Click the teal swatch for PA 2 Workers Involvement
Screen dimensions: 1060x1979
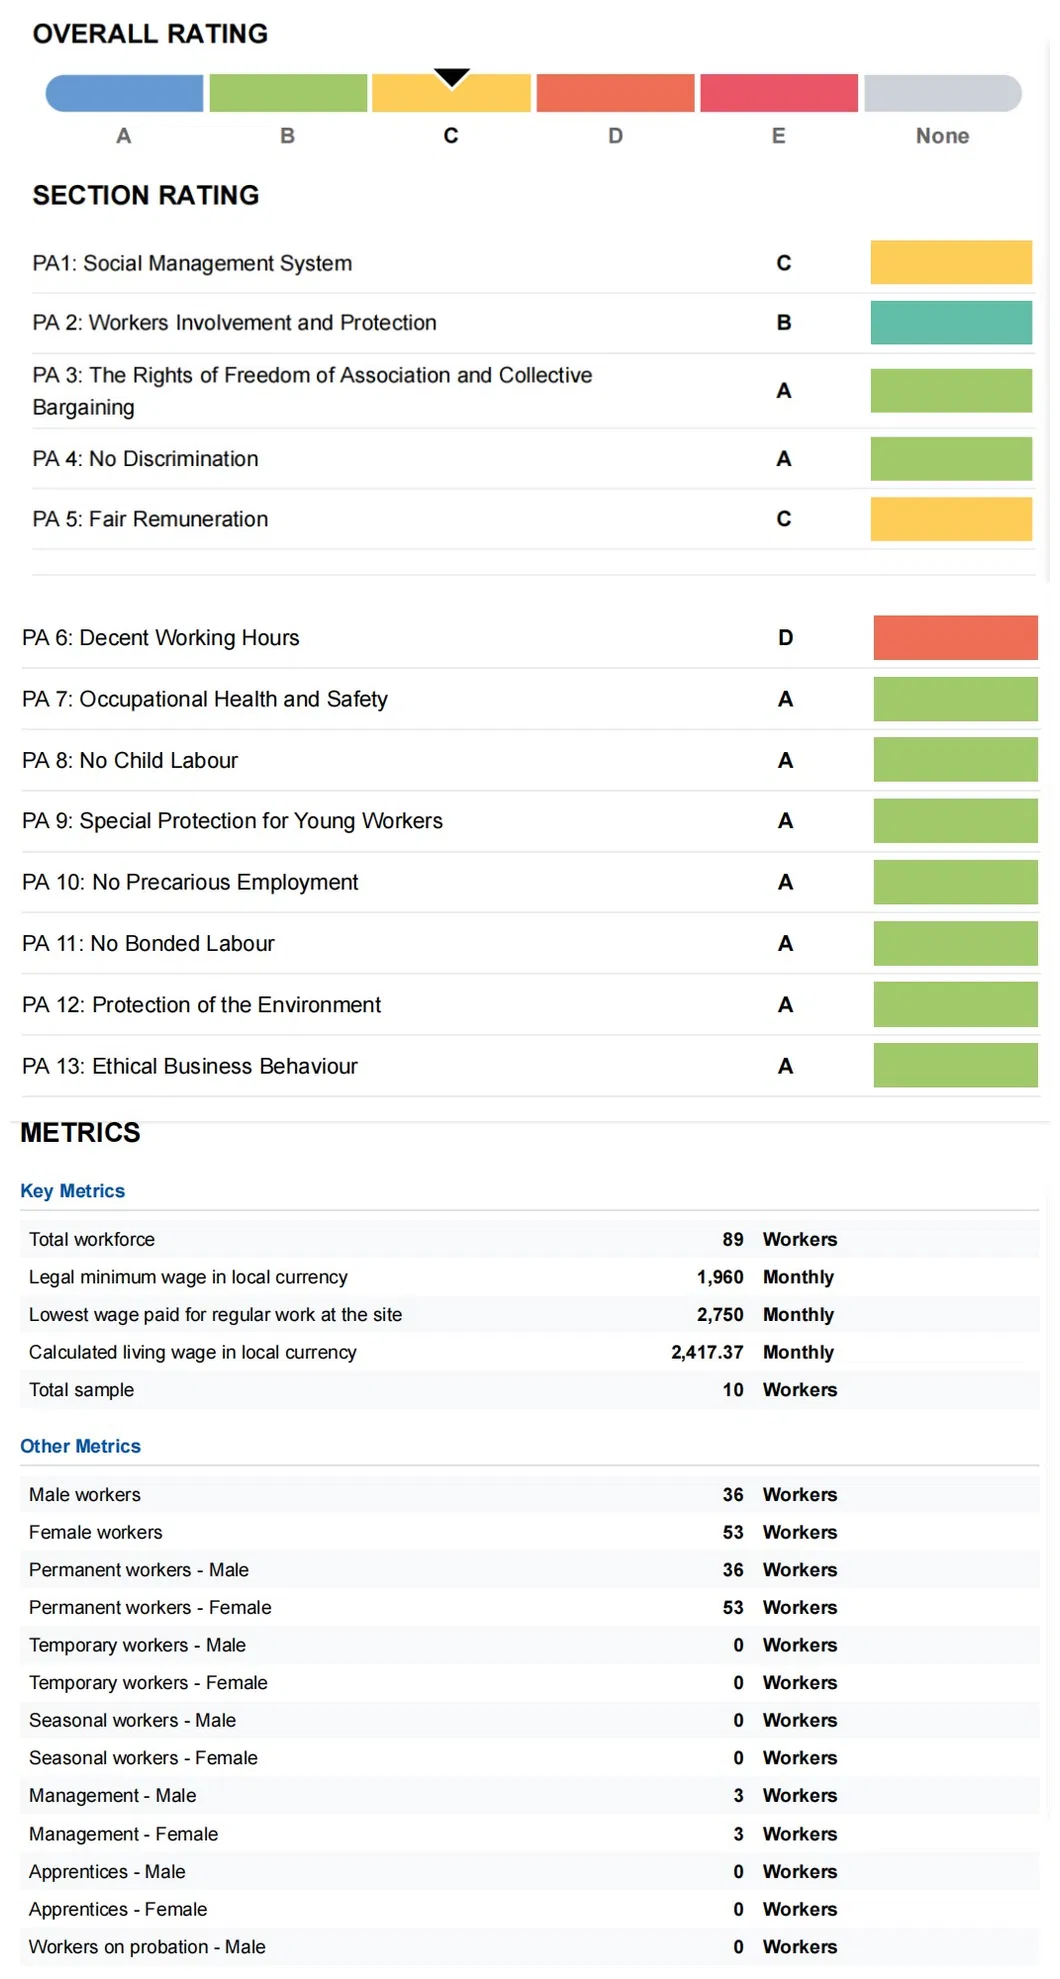click(950, 322)
